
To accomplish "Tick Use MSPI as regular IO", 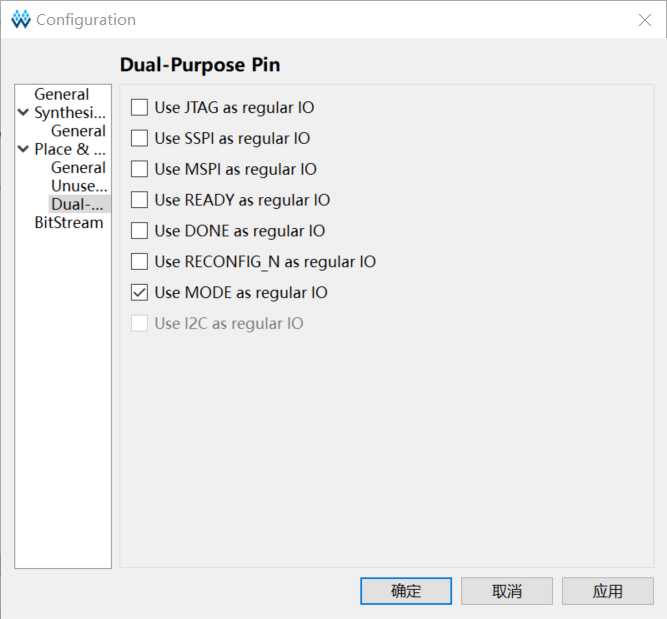I will (140, 169).
